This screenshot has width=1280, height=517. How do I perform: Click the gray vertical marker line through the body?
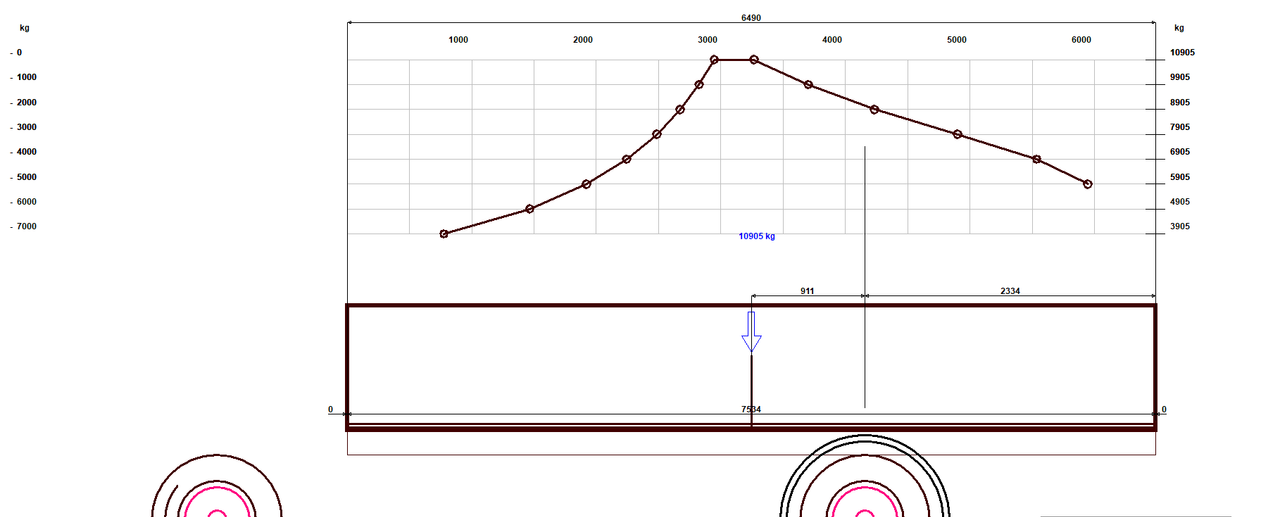click(x=865, y=277)
